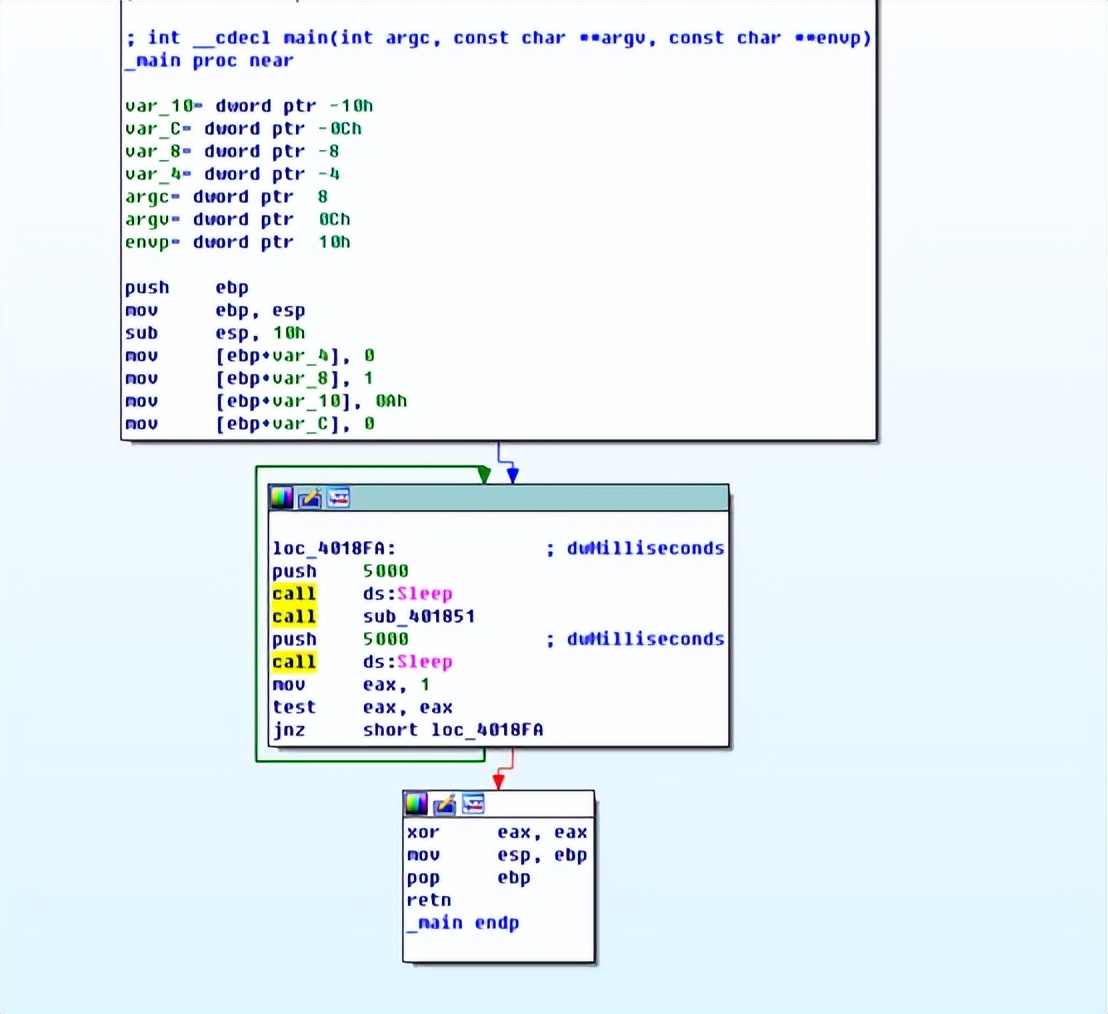The width and height of the screenshot is (1108, 1014).
Task: Click the mov [ebp+var_4], 0 instruction
Action: pos(249,355)
